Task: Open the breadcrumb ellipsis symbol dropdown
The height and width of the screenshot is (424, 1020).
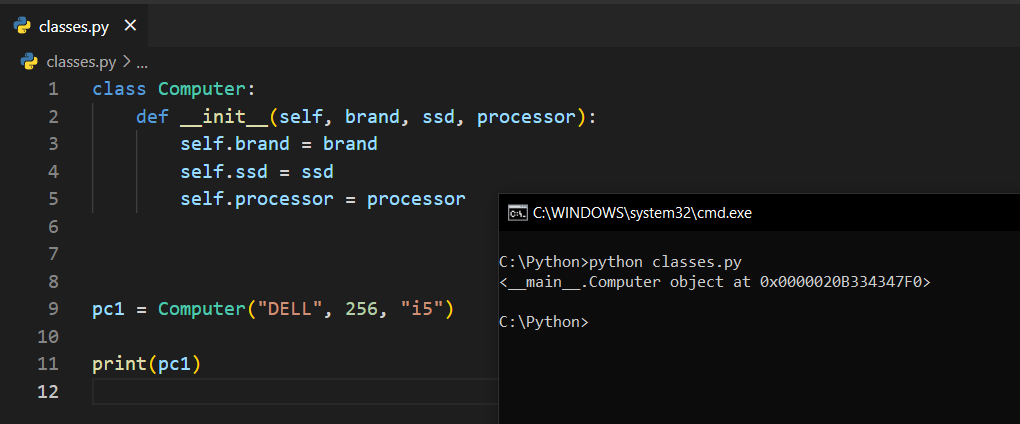Action: (x=141, y=62)
